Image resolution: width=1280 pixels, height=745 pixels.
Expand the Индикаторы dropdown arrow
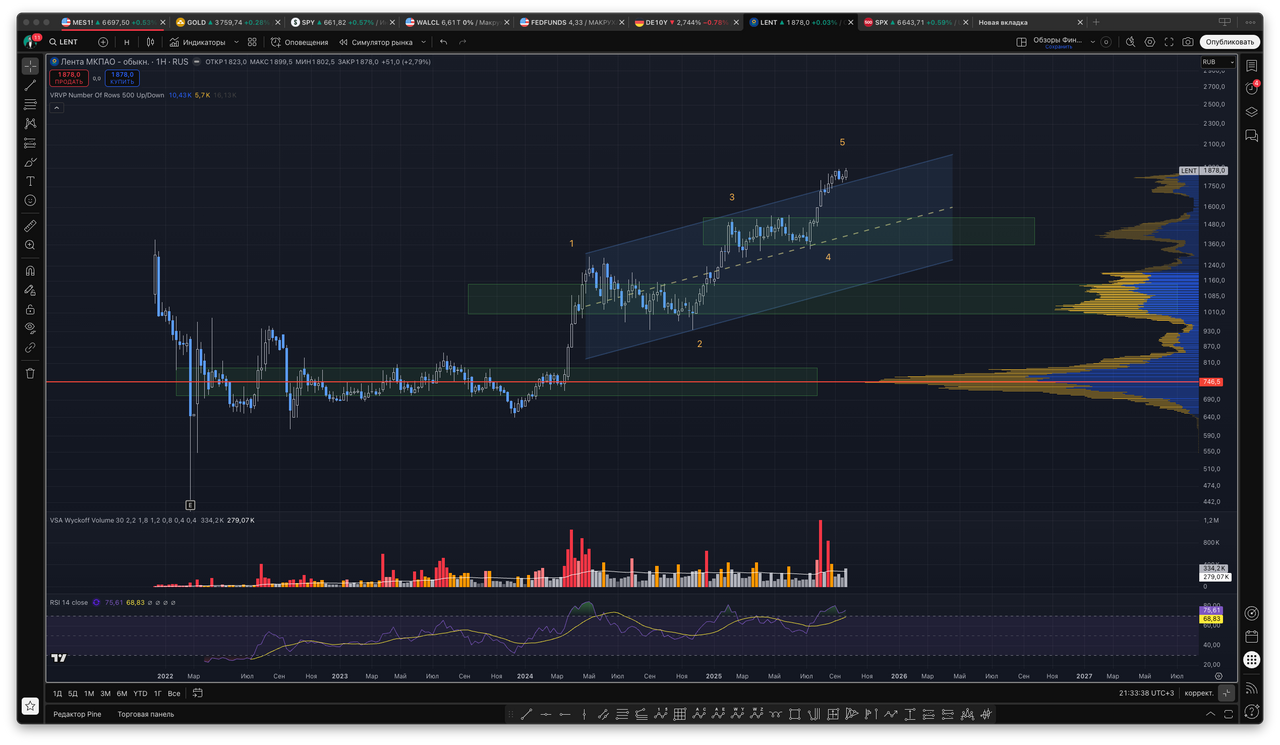pos(236,42)
